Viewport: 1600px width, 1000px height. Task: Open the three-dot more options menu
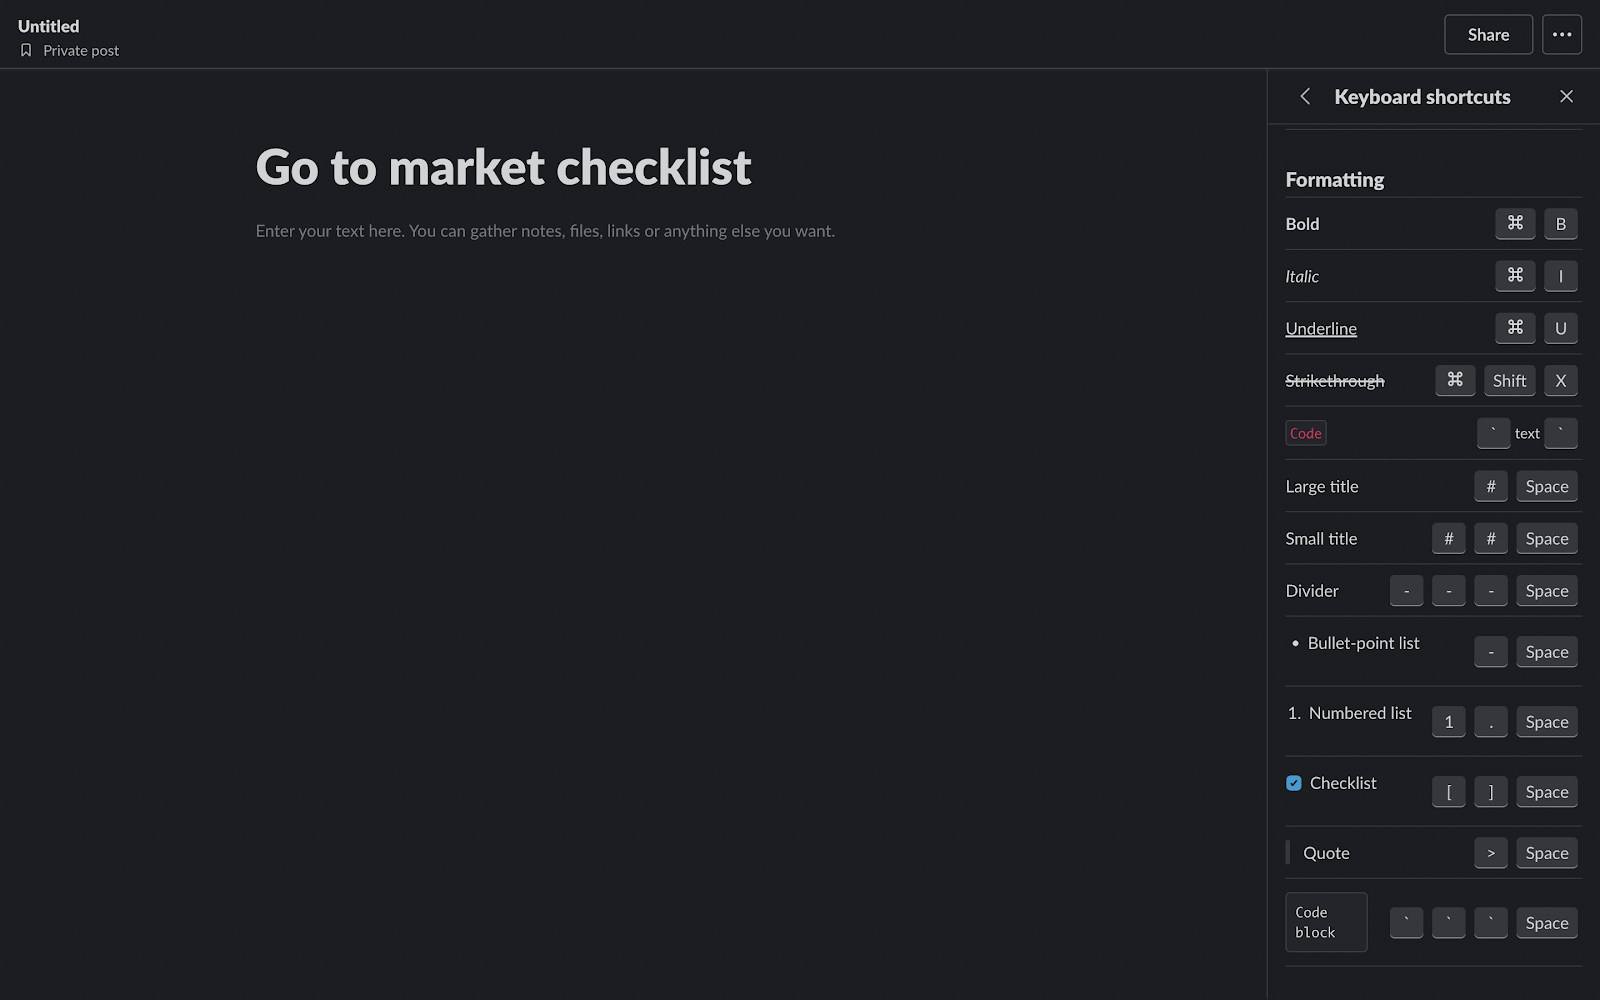1561,34
